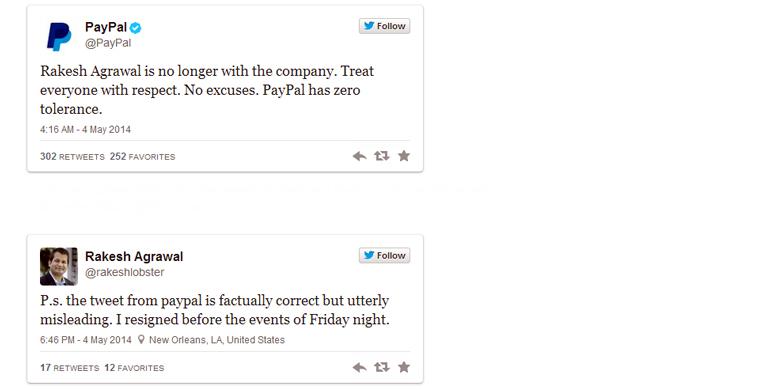Follow the PayPal account

click(385, 26)
